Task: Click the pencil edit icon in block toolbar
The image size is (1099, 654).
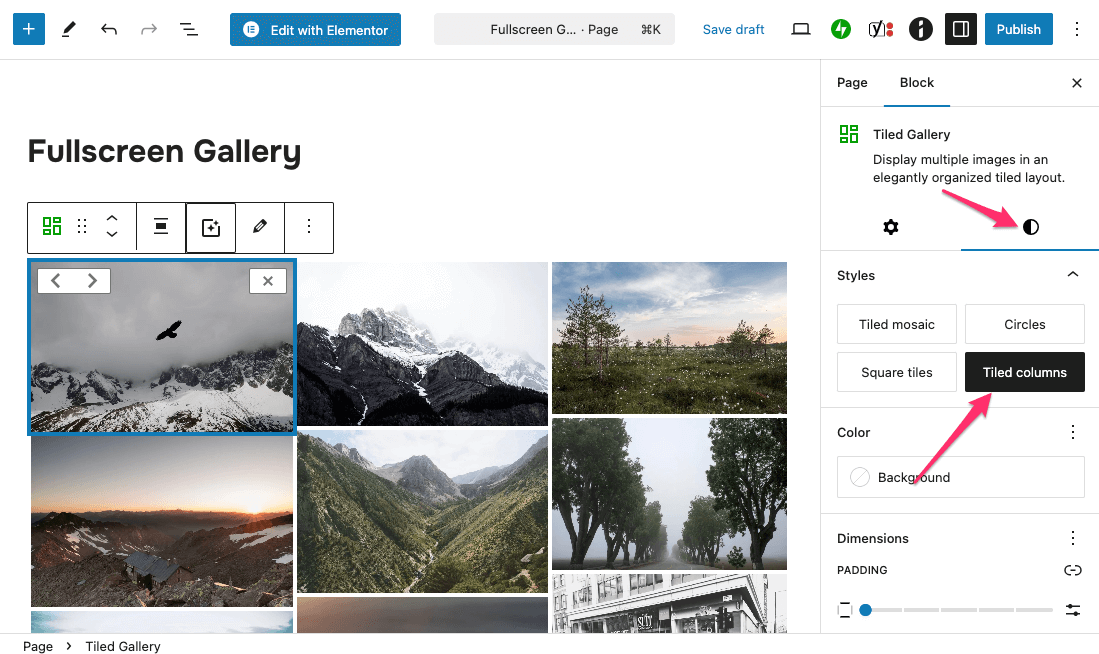Action: pyautogui.click(x=260, y=227)
